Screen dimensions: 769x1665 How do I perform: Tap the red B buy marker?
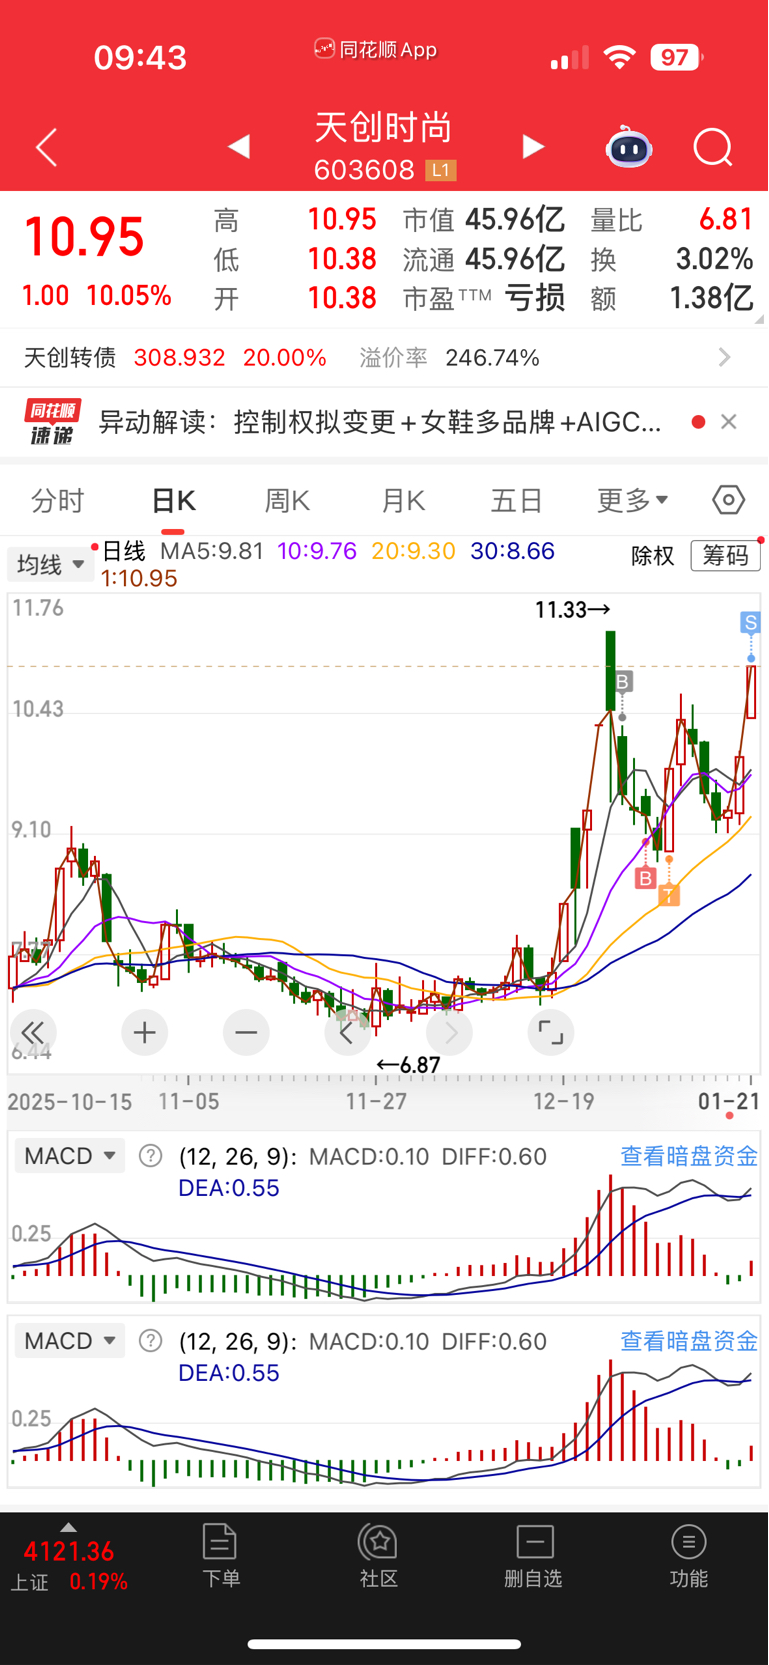[x=645, y=878]
